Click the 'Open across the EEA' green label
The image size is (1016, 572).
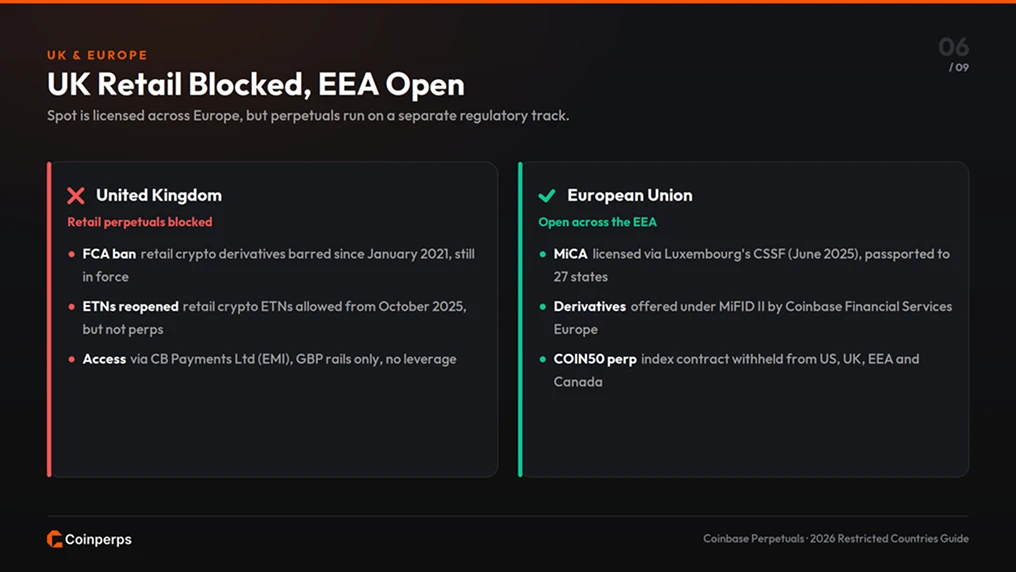tap(597, 222)
